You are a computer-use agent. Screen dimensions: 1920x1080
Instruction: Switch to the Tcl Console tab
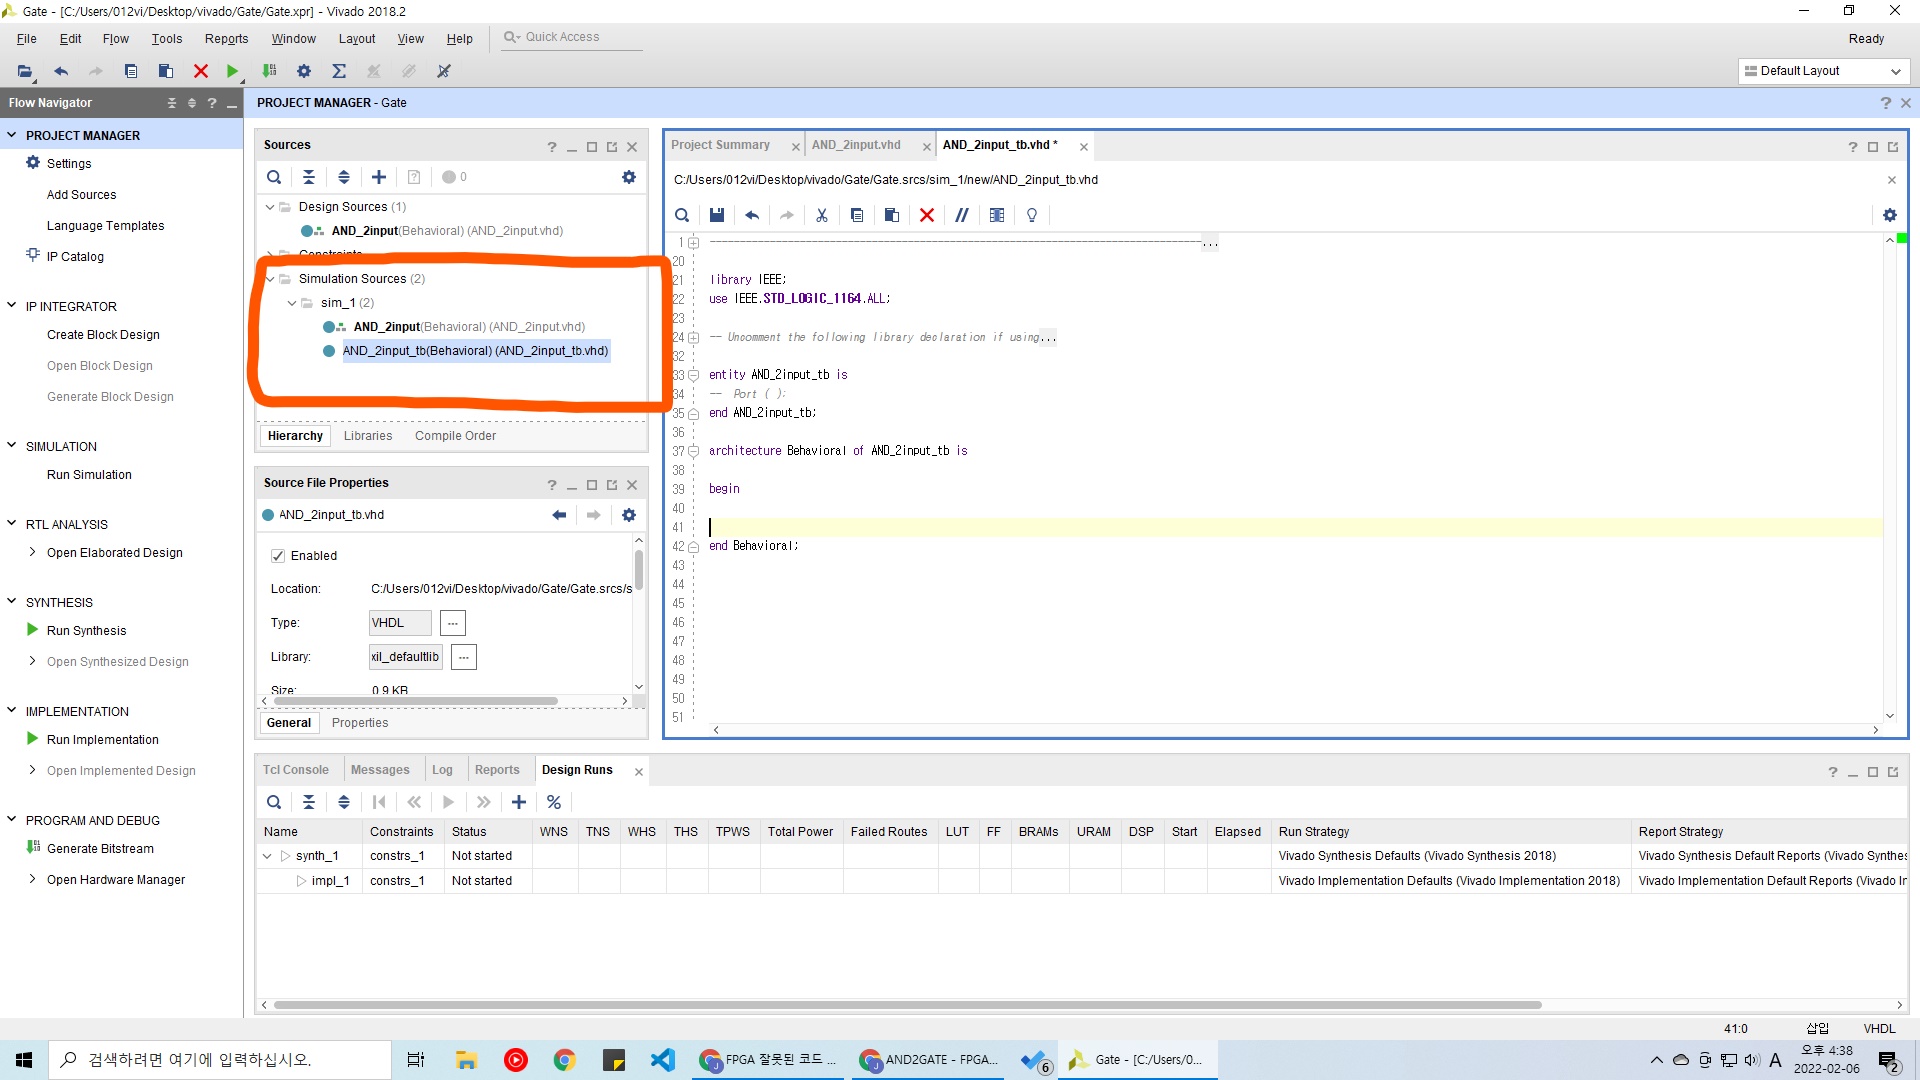click(295, 770)
